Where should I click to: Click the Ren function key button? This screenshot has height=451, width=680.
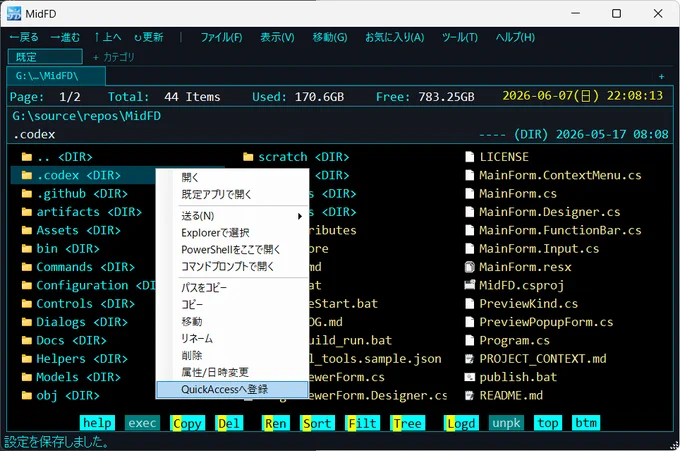[x=275, y=423]
